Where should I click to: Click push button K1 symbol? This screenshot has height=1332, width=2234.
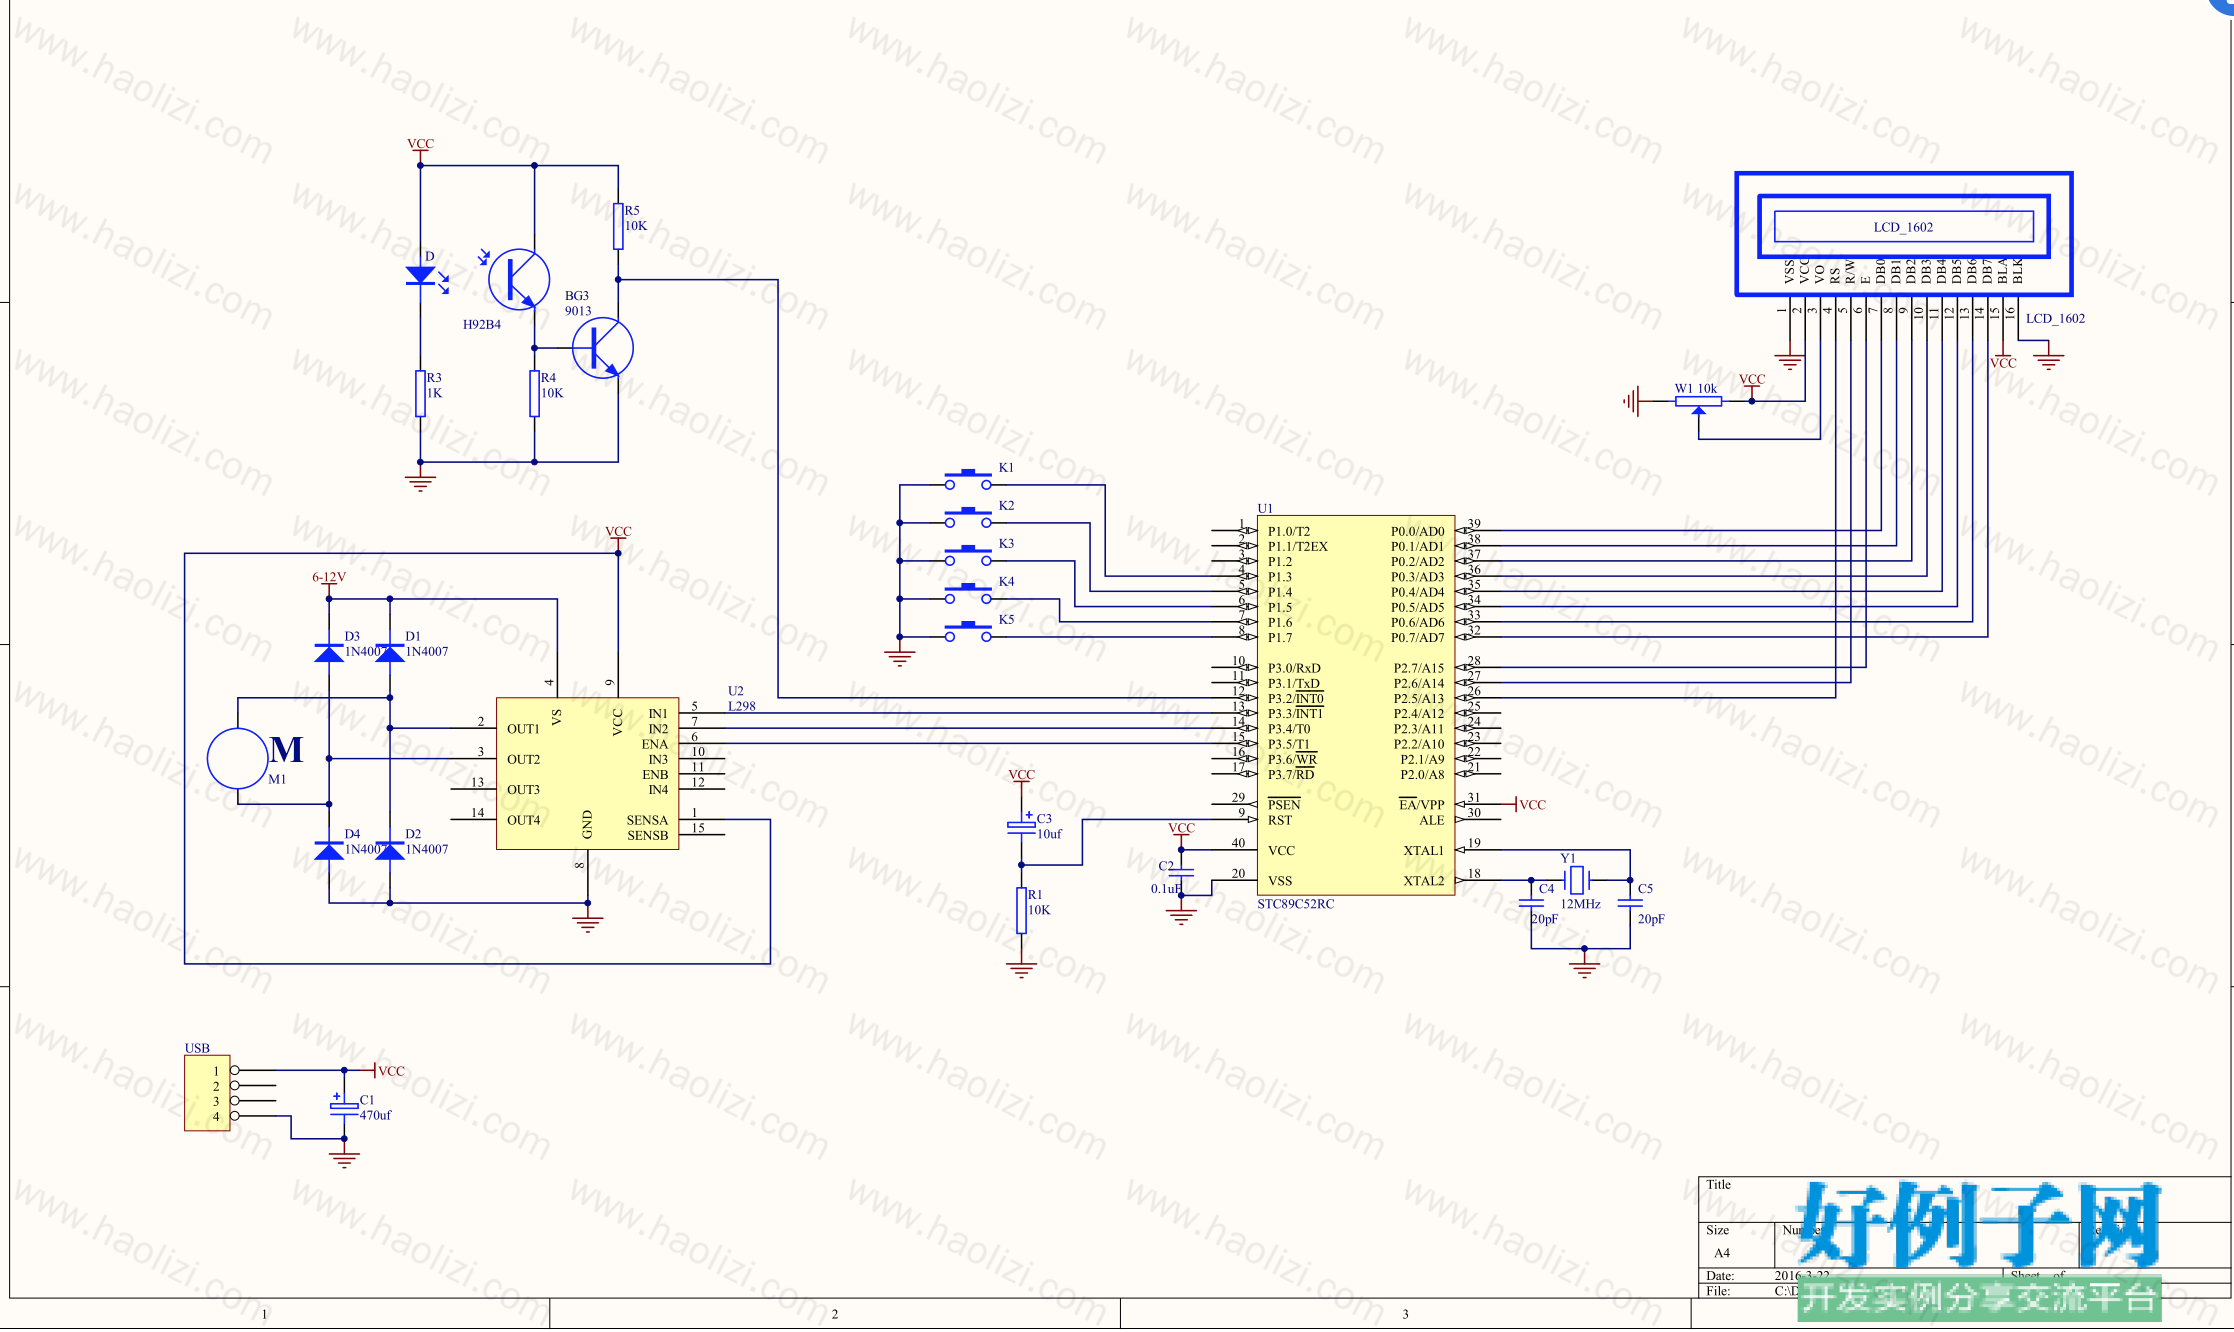coord(968,479)
